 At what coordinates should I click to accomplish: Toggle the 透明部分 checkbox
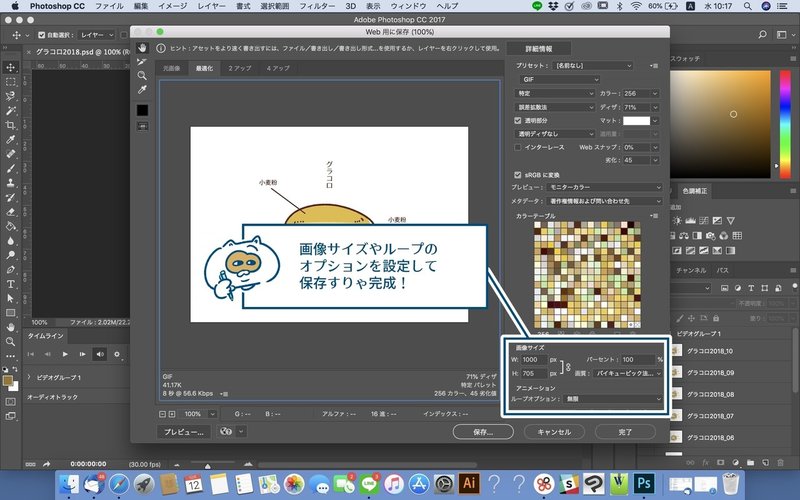[x=518, y=120]
